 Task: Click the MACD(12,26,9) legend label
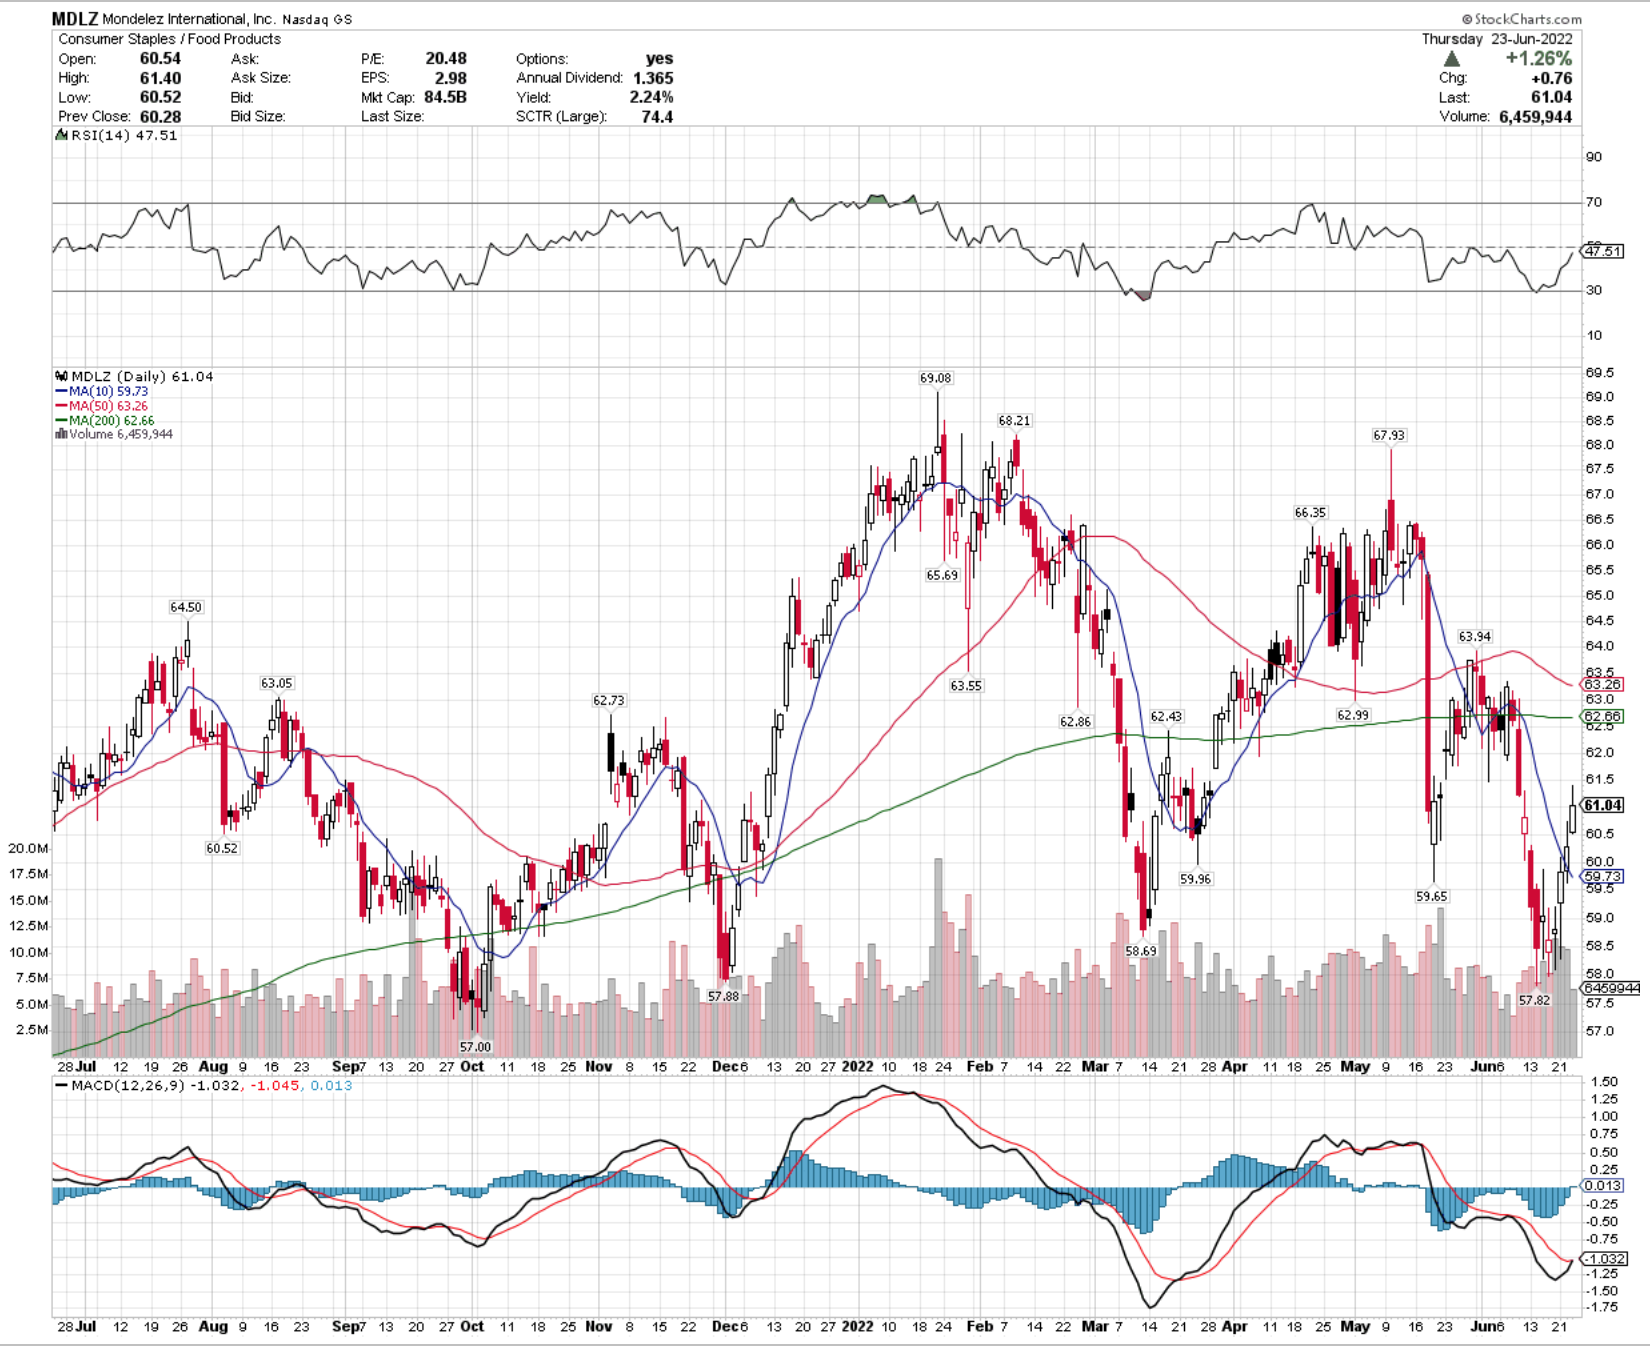pos(128,1085)
